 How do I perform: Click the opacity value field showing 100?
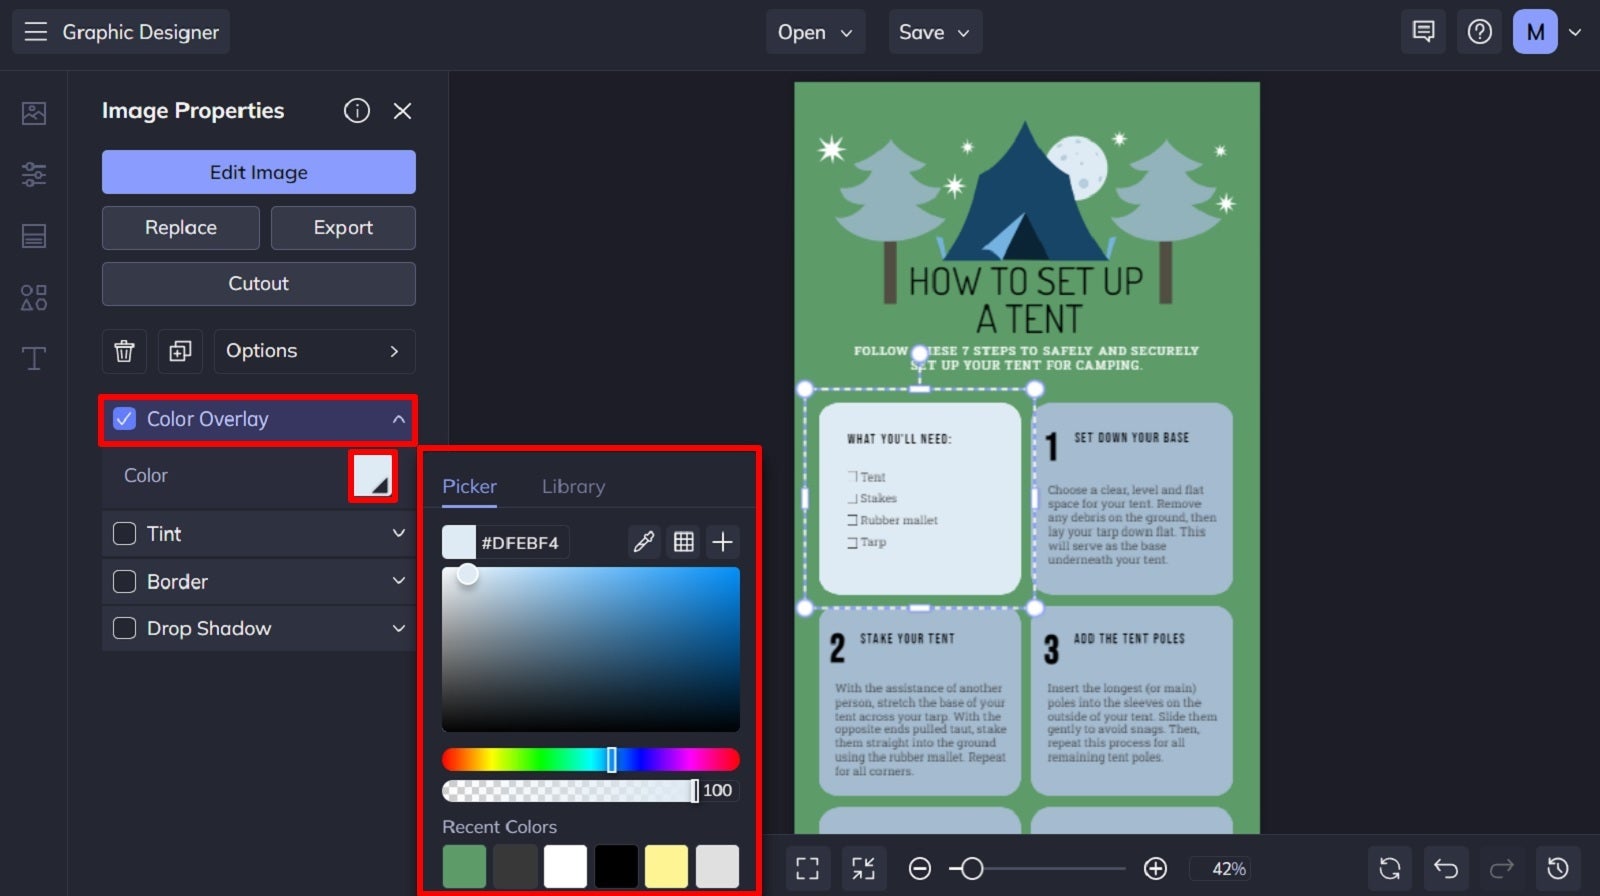coord(718,790)
